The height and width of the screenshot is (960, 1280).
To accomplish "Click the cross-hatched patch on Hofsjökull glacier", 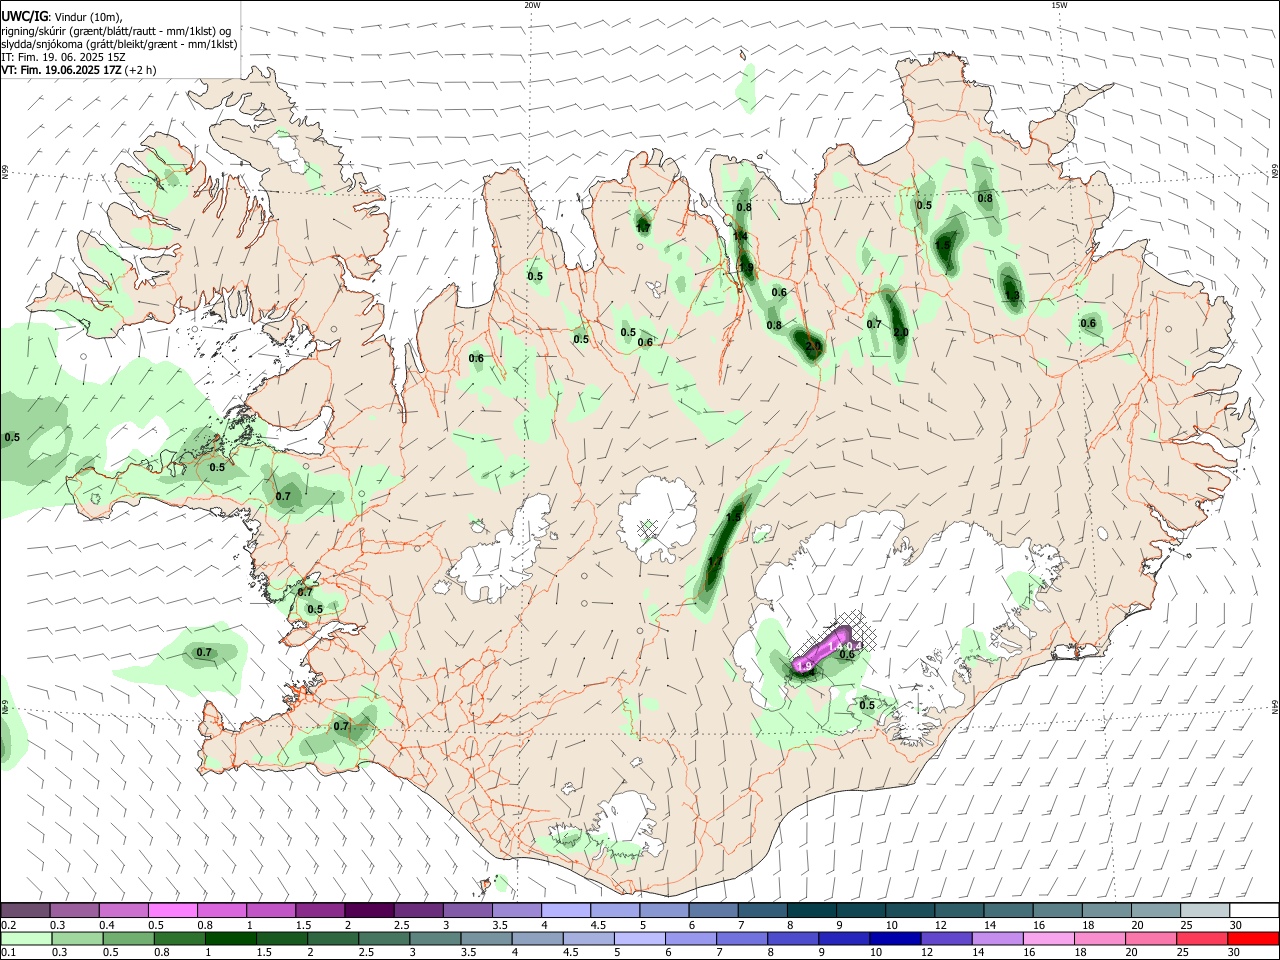I will [x=649, y=527].
